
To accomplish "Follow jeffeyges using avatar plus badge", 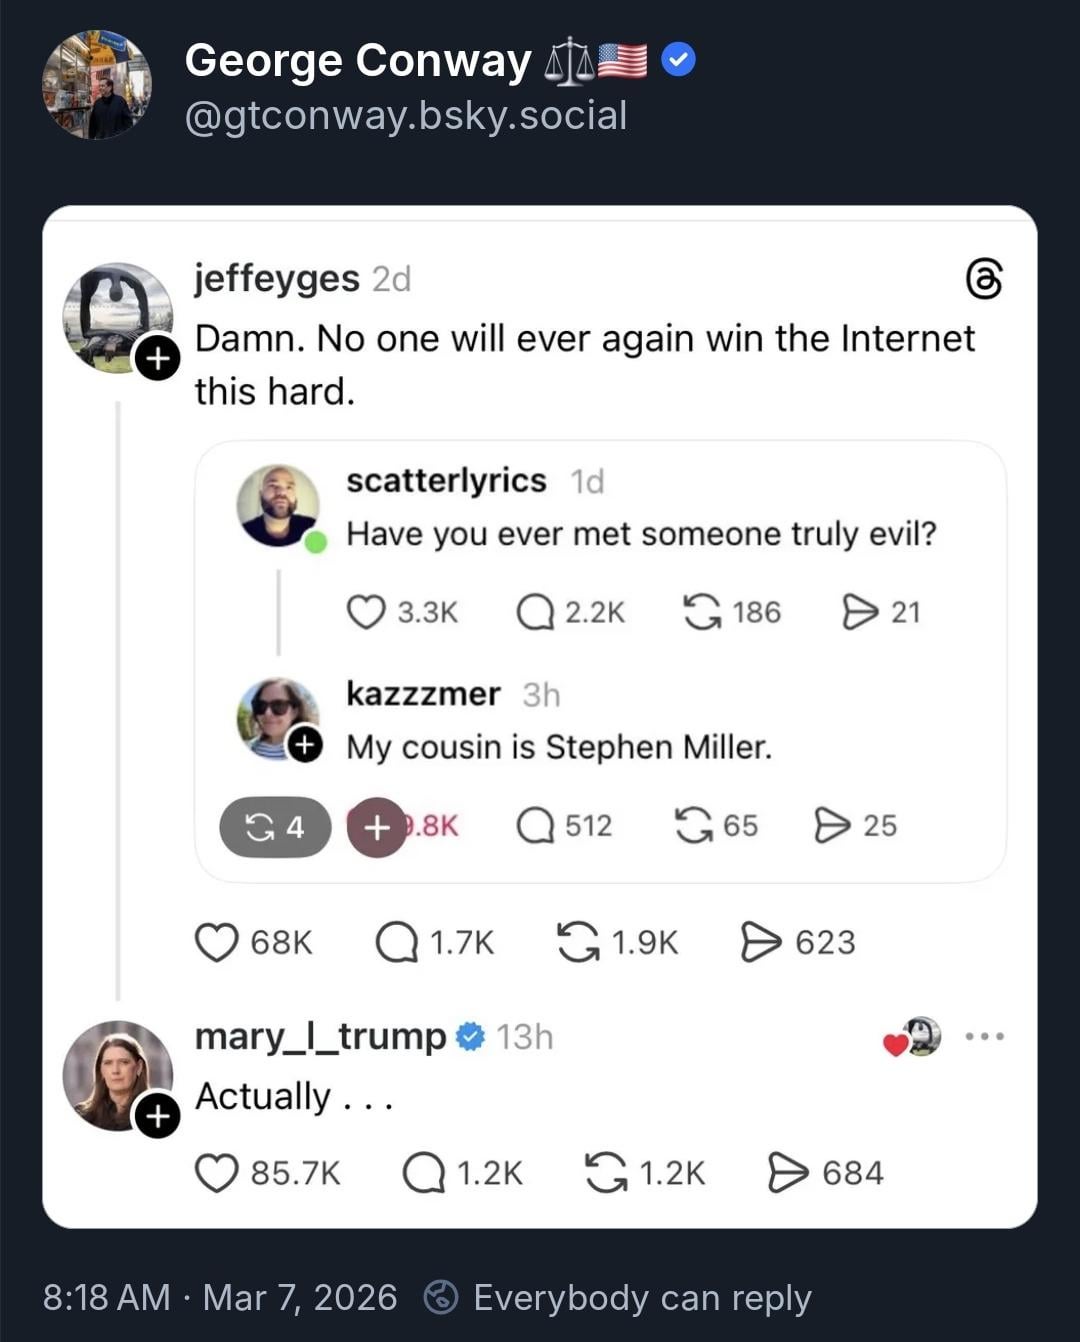I will click(157, 359).
